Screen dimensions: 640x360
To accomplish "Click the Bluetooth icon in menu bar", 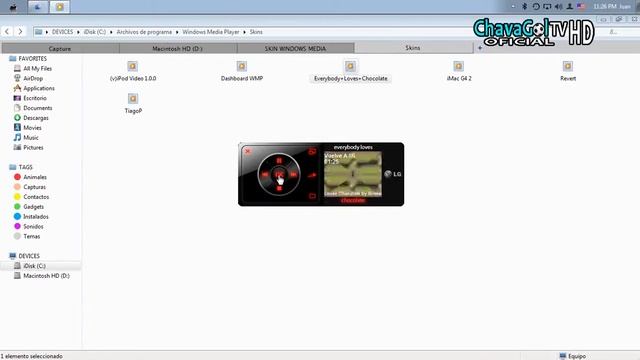I will 524,7.
